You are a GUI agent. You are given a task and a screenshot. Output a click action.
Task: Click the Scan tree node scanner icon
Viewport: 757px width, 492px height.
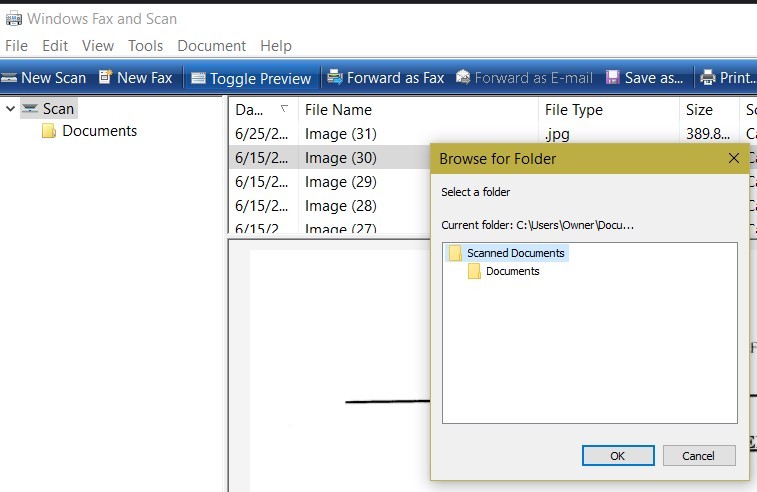point(30,108)
